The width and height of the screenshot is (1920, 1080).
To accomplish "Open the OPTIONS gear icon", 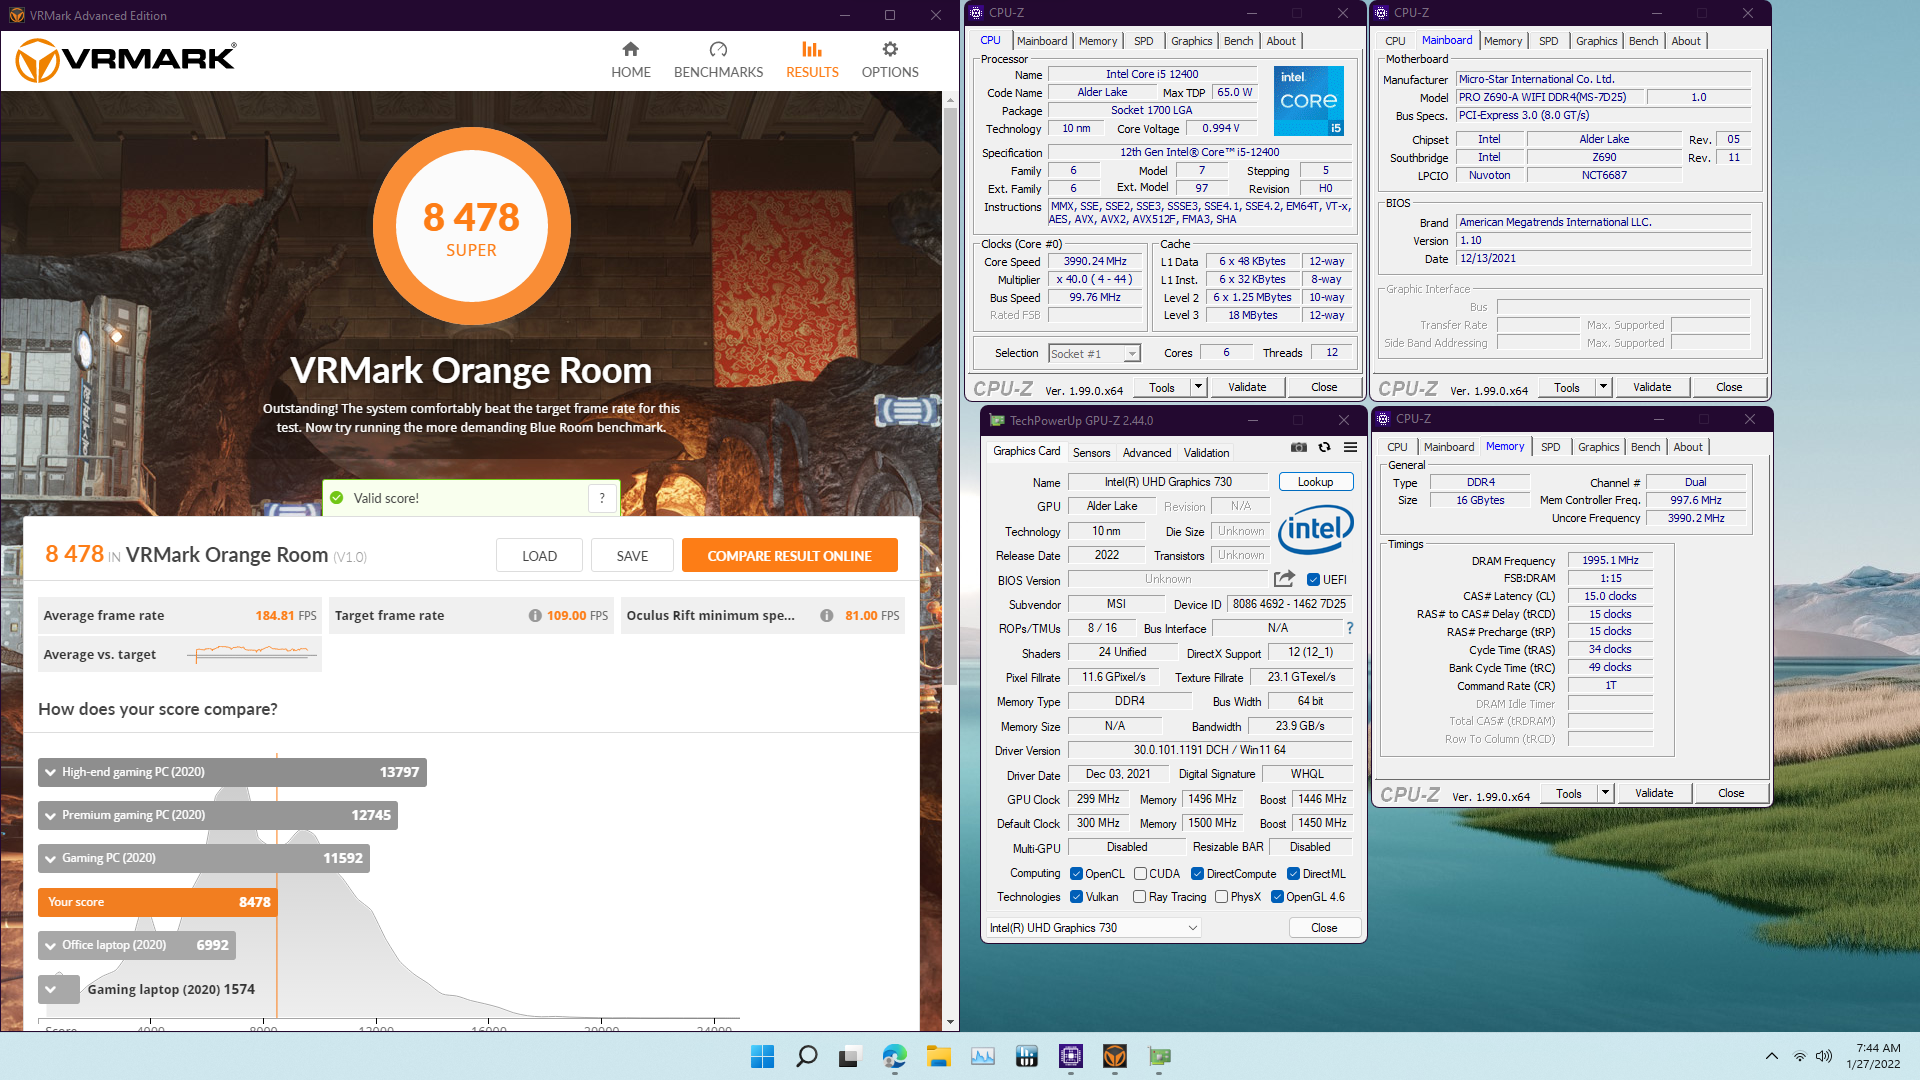I will point(890,49).
